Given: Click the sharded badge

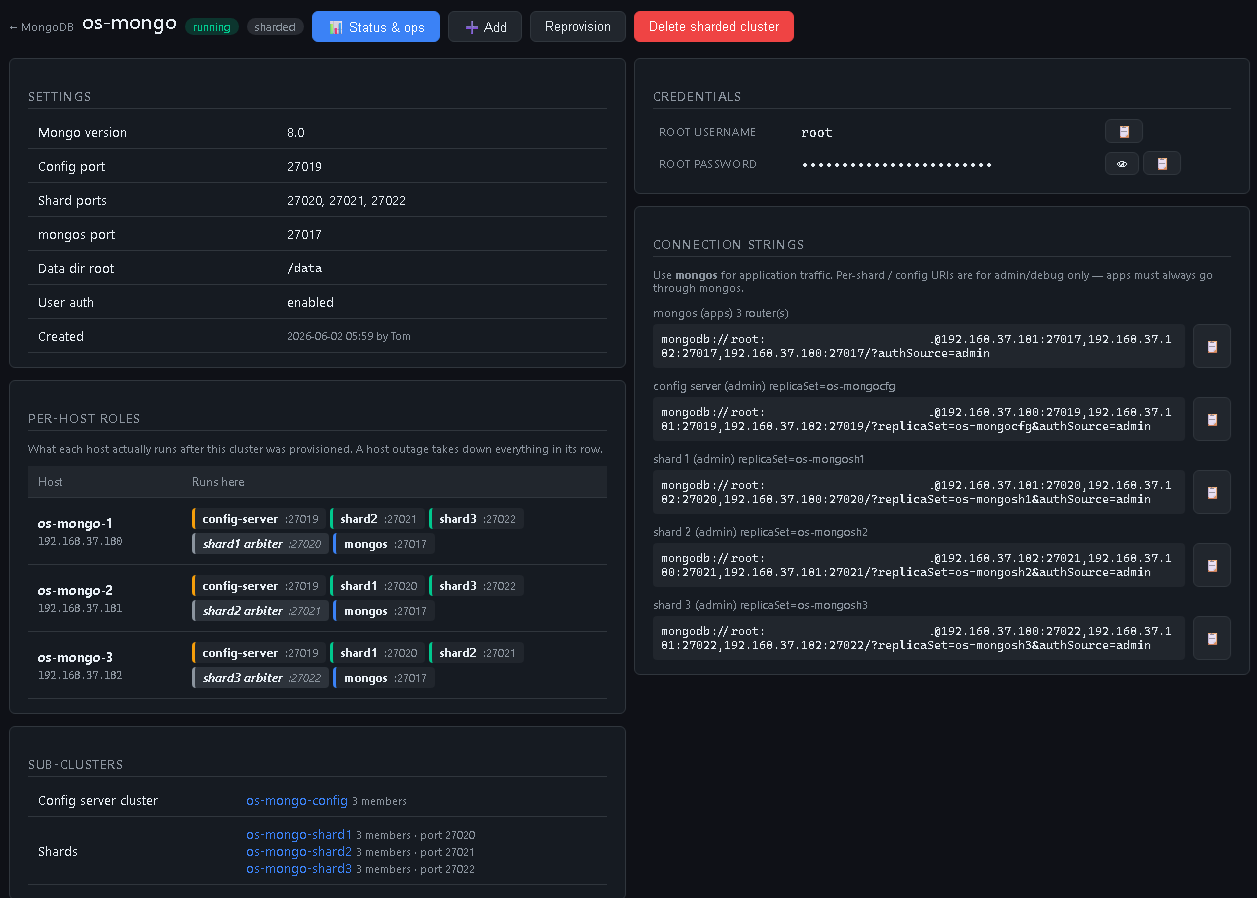Looking at the screenshot, I should coord(275,27).
